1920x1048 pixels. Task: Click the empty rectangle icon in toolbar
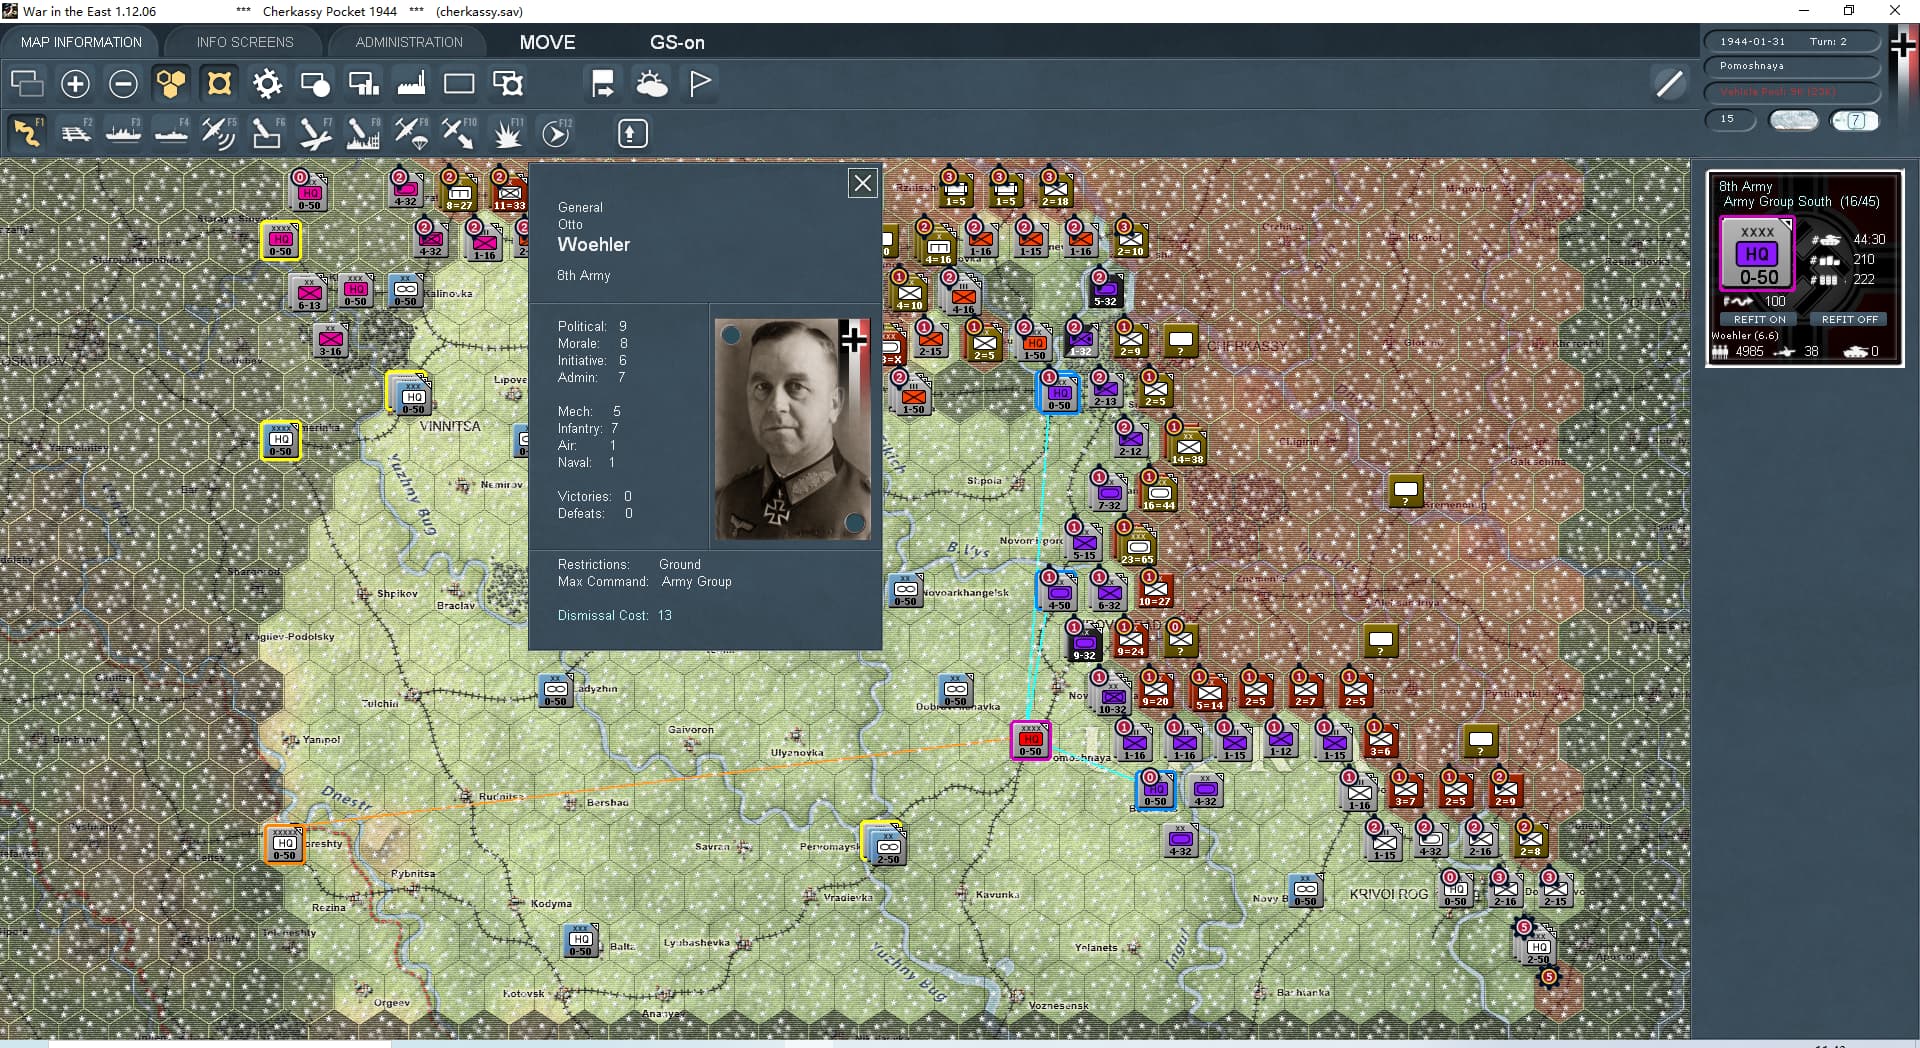click(459, 83)
